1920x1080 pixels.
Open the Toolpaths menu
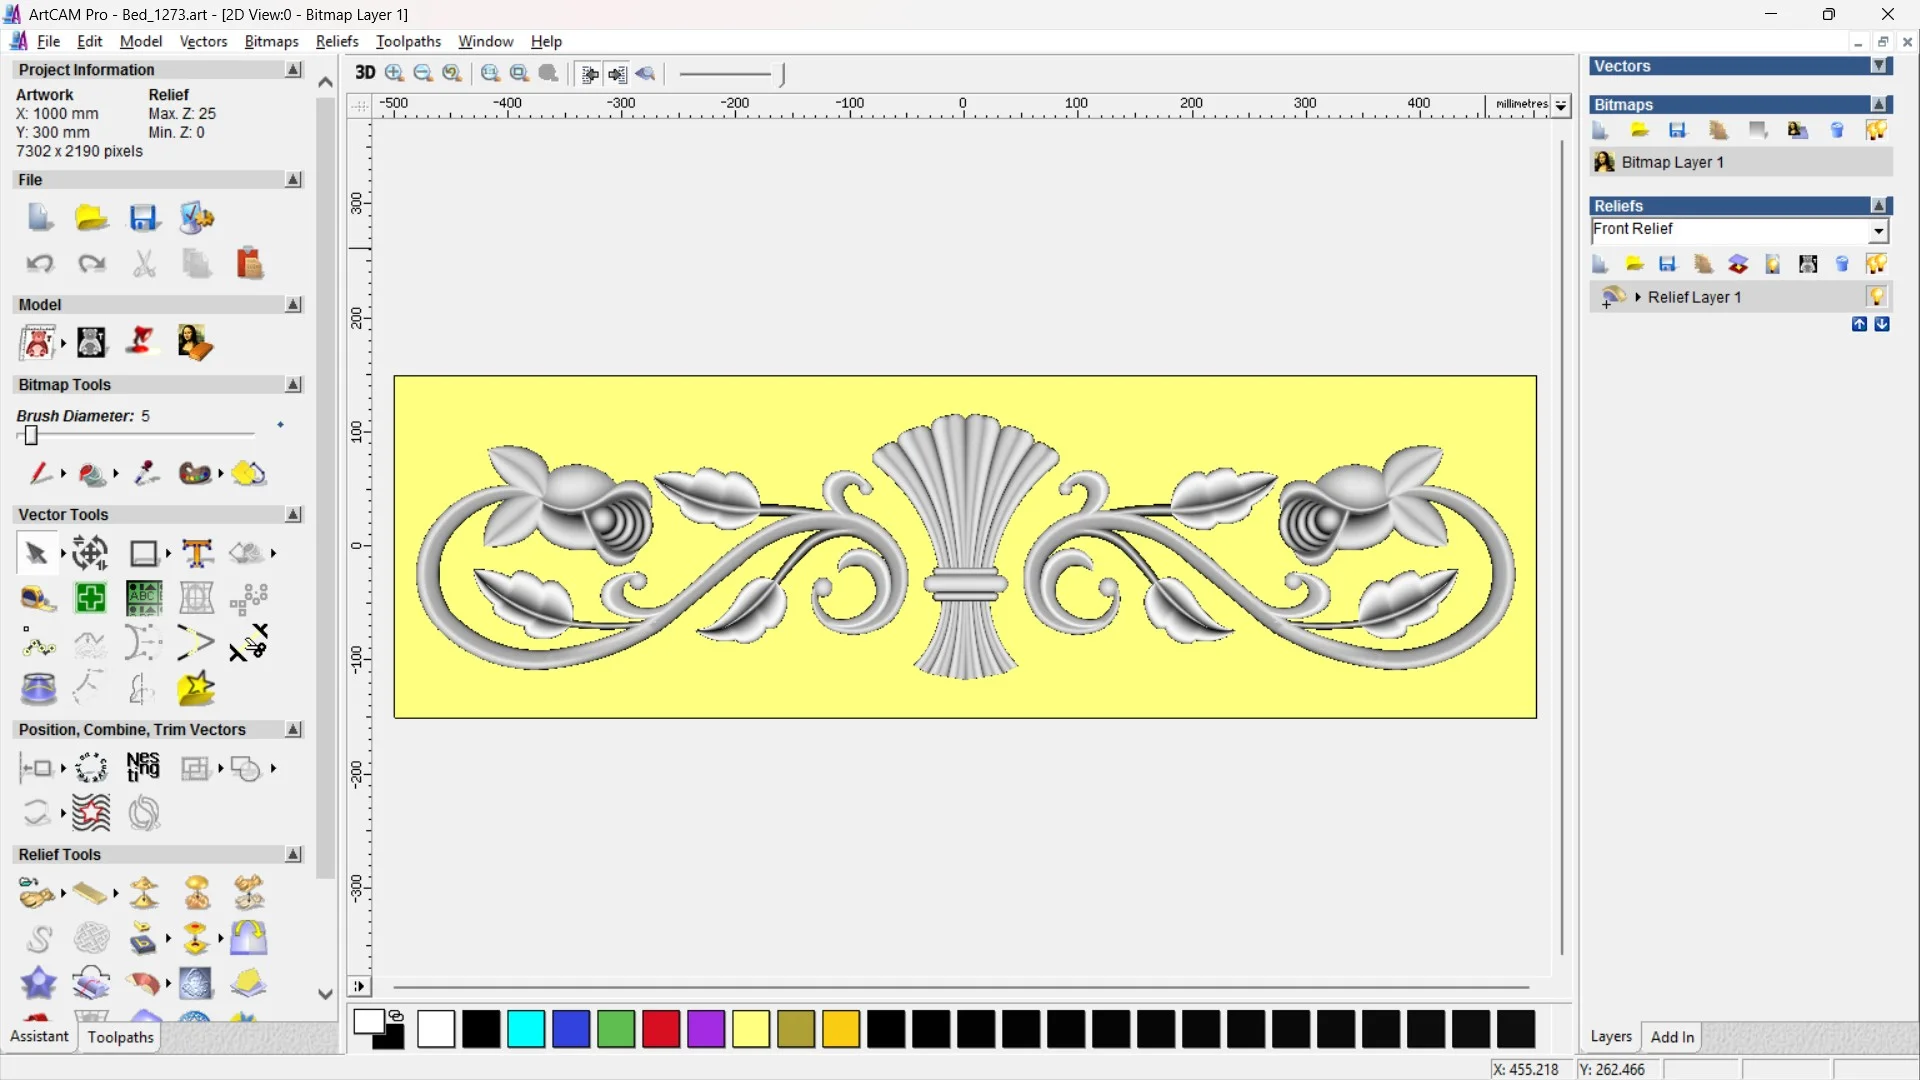[x=408, y=41]
